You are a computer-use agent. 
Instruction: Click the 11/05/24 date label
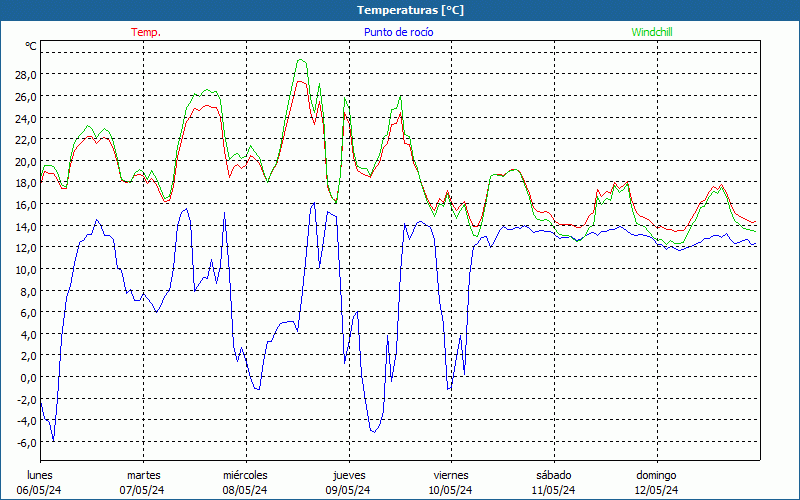[554, 490]
